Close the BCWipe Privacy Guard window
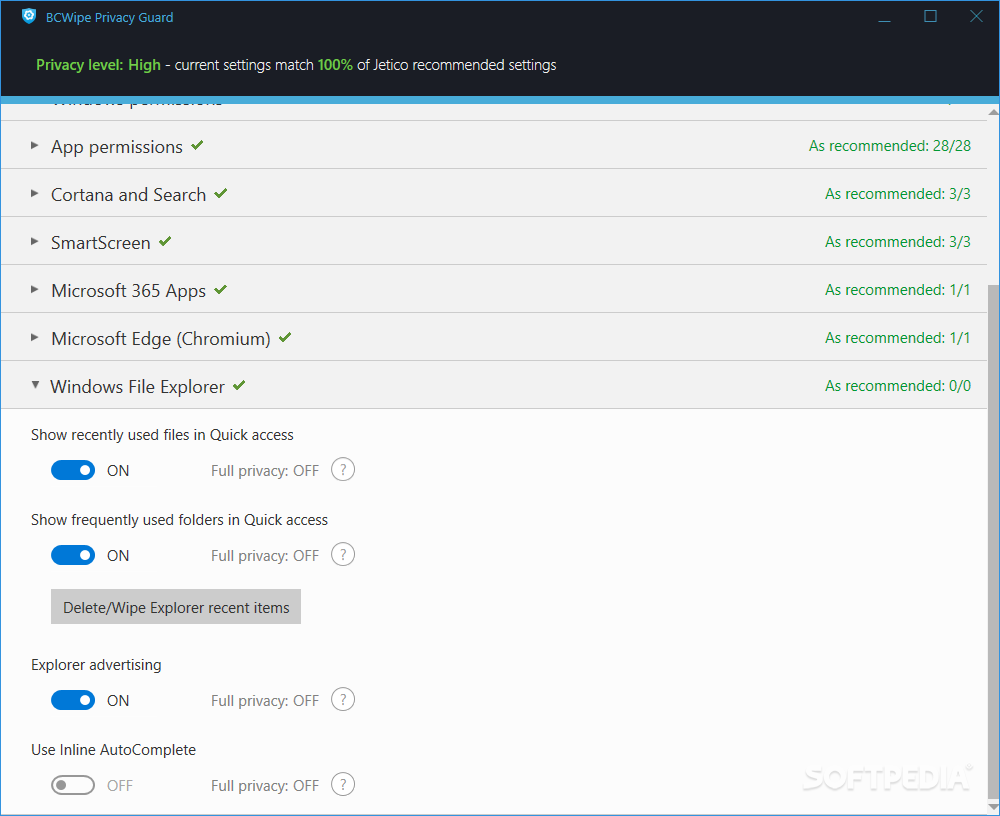 tap(976, 16)
